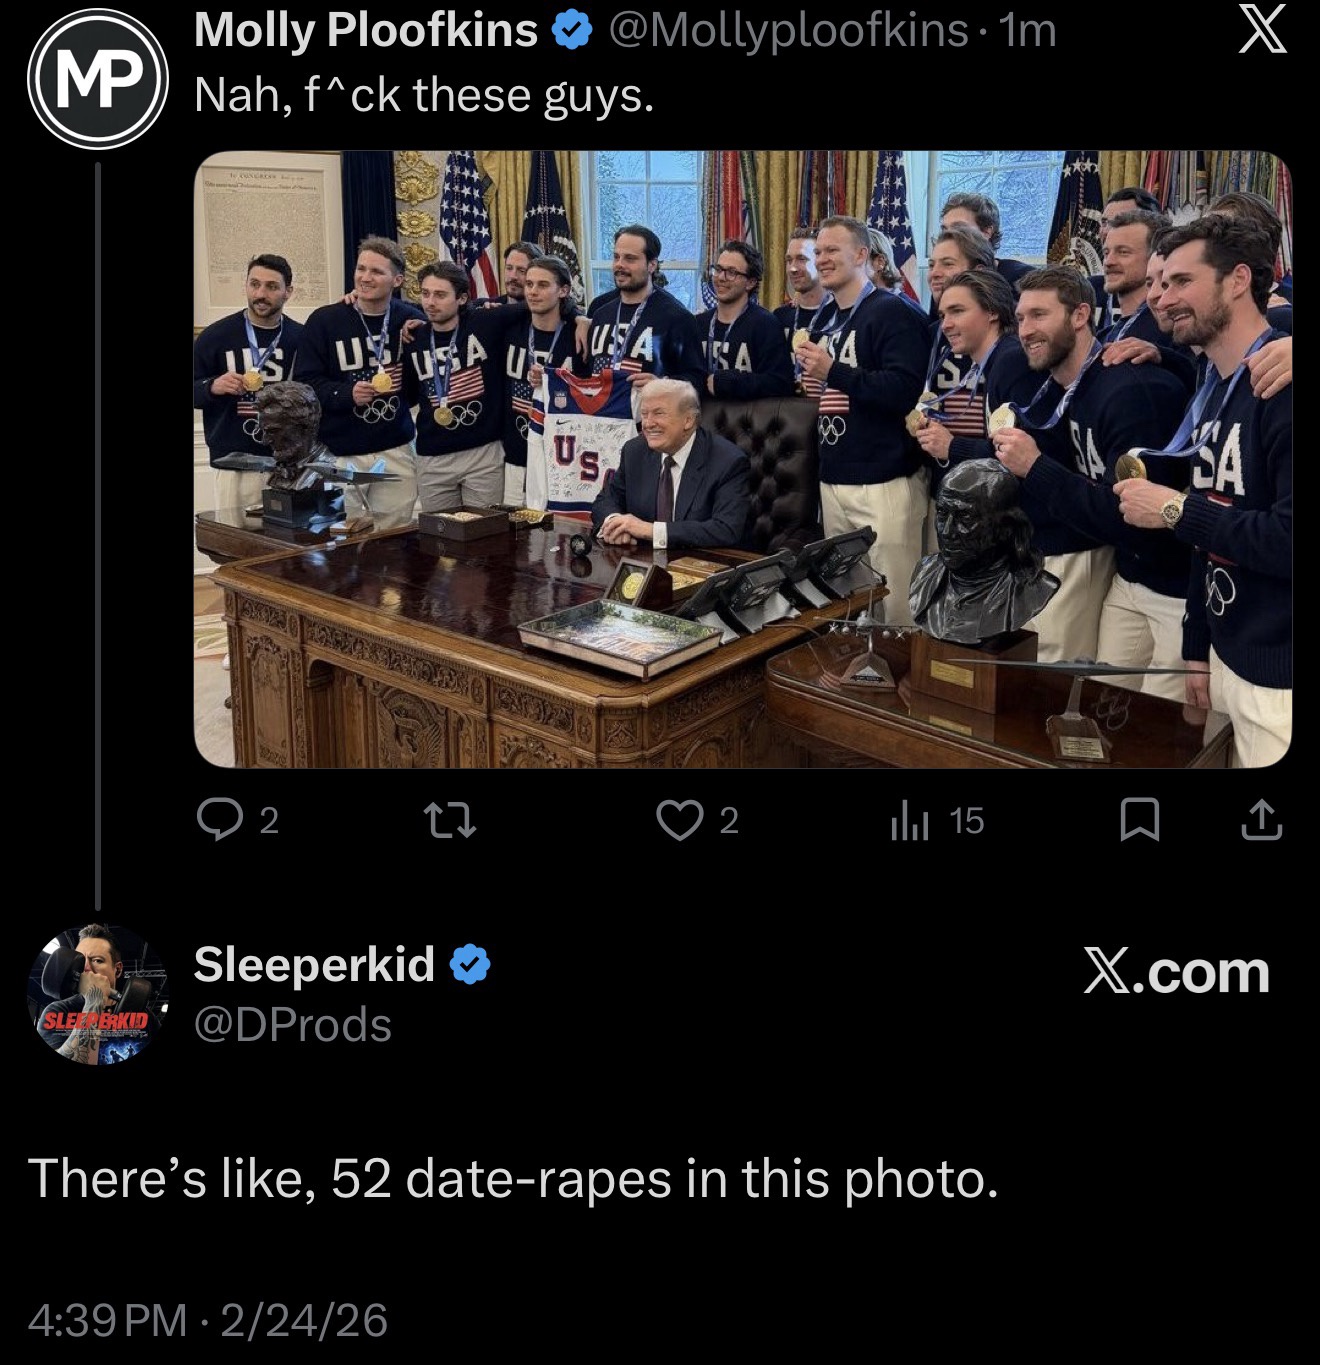Open the MP profile avatar
Viewport: 1320px width, 1365px height.
pos(97,79)
